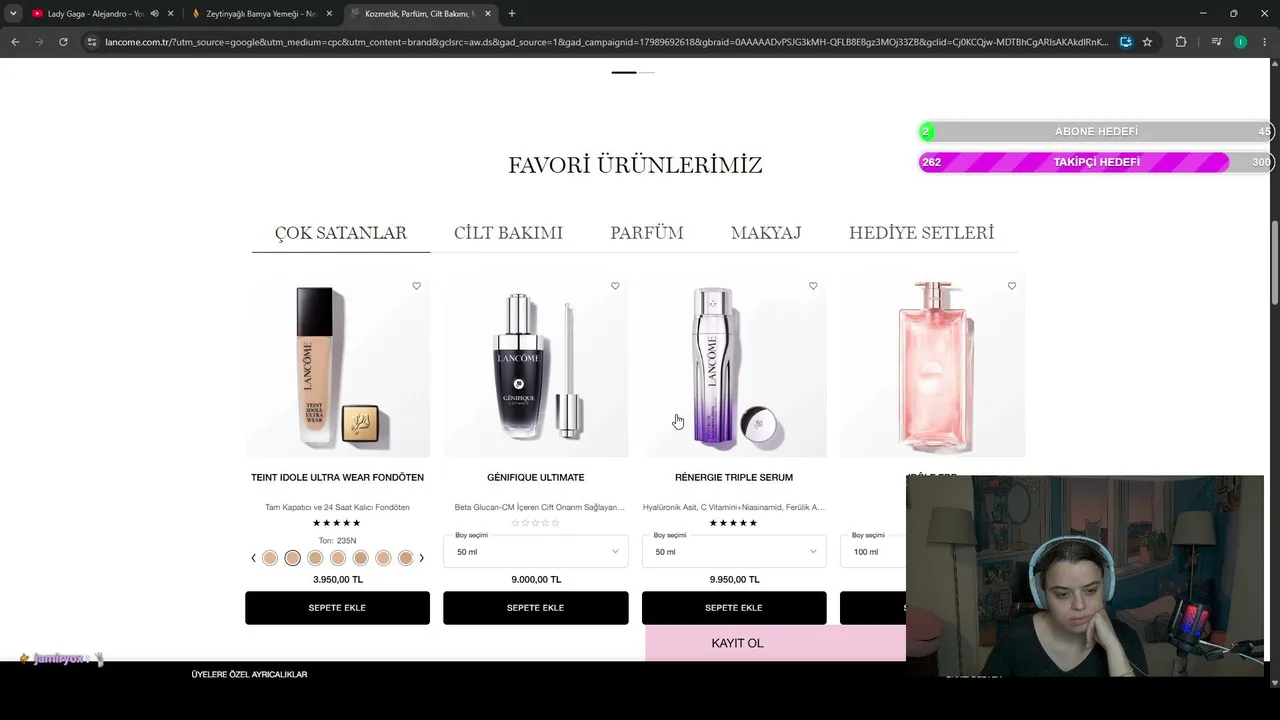1280x720 pixels.
Task: Click wishlist heart on pink perfume bottle
Action: [1012, 286]
